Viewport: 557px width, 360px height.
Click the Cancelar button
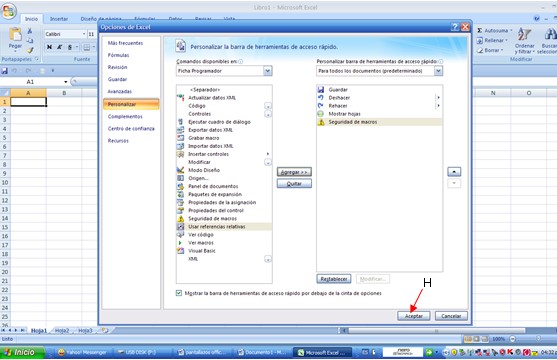[x=451, y=316]
